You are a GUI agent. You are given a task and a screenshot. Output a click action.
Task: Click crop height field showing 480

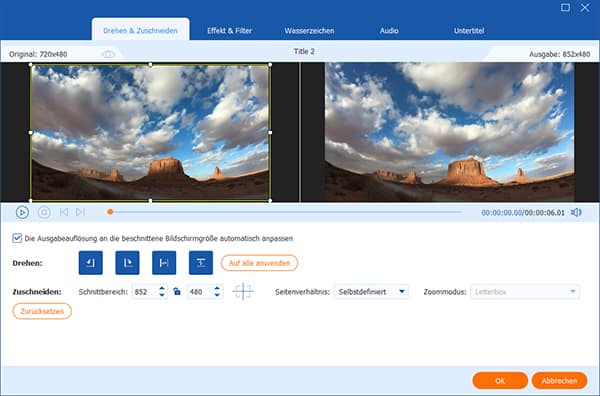200,292
